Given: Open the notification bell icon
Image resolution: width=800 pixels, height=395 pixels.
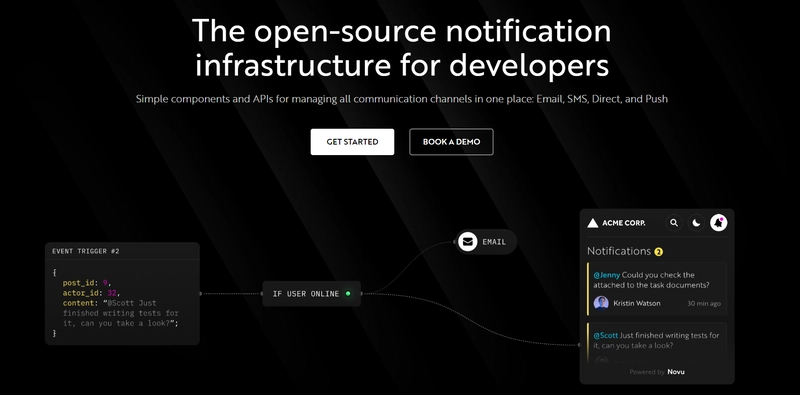Looking at the screenshot, I should click(x=718, y=223).
